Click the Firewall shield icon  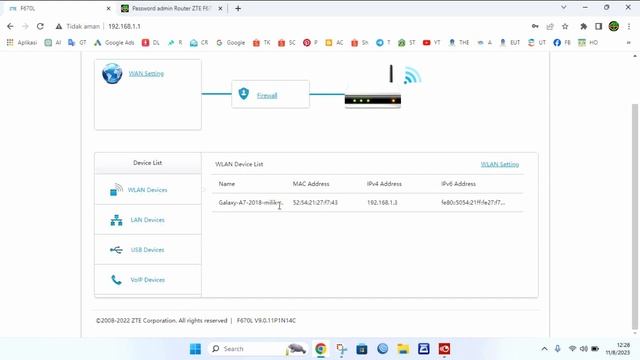pos(244,94)
